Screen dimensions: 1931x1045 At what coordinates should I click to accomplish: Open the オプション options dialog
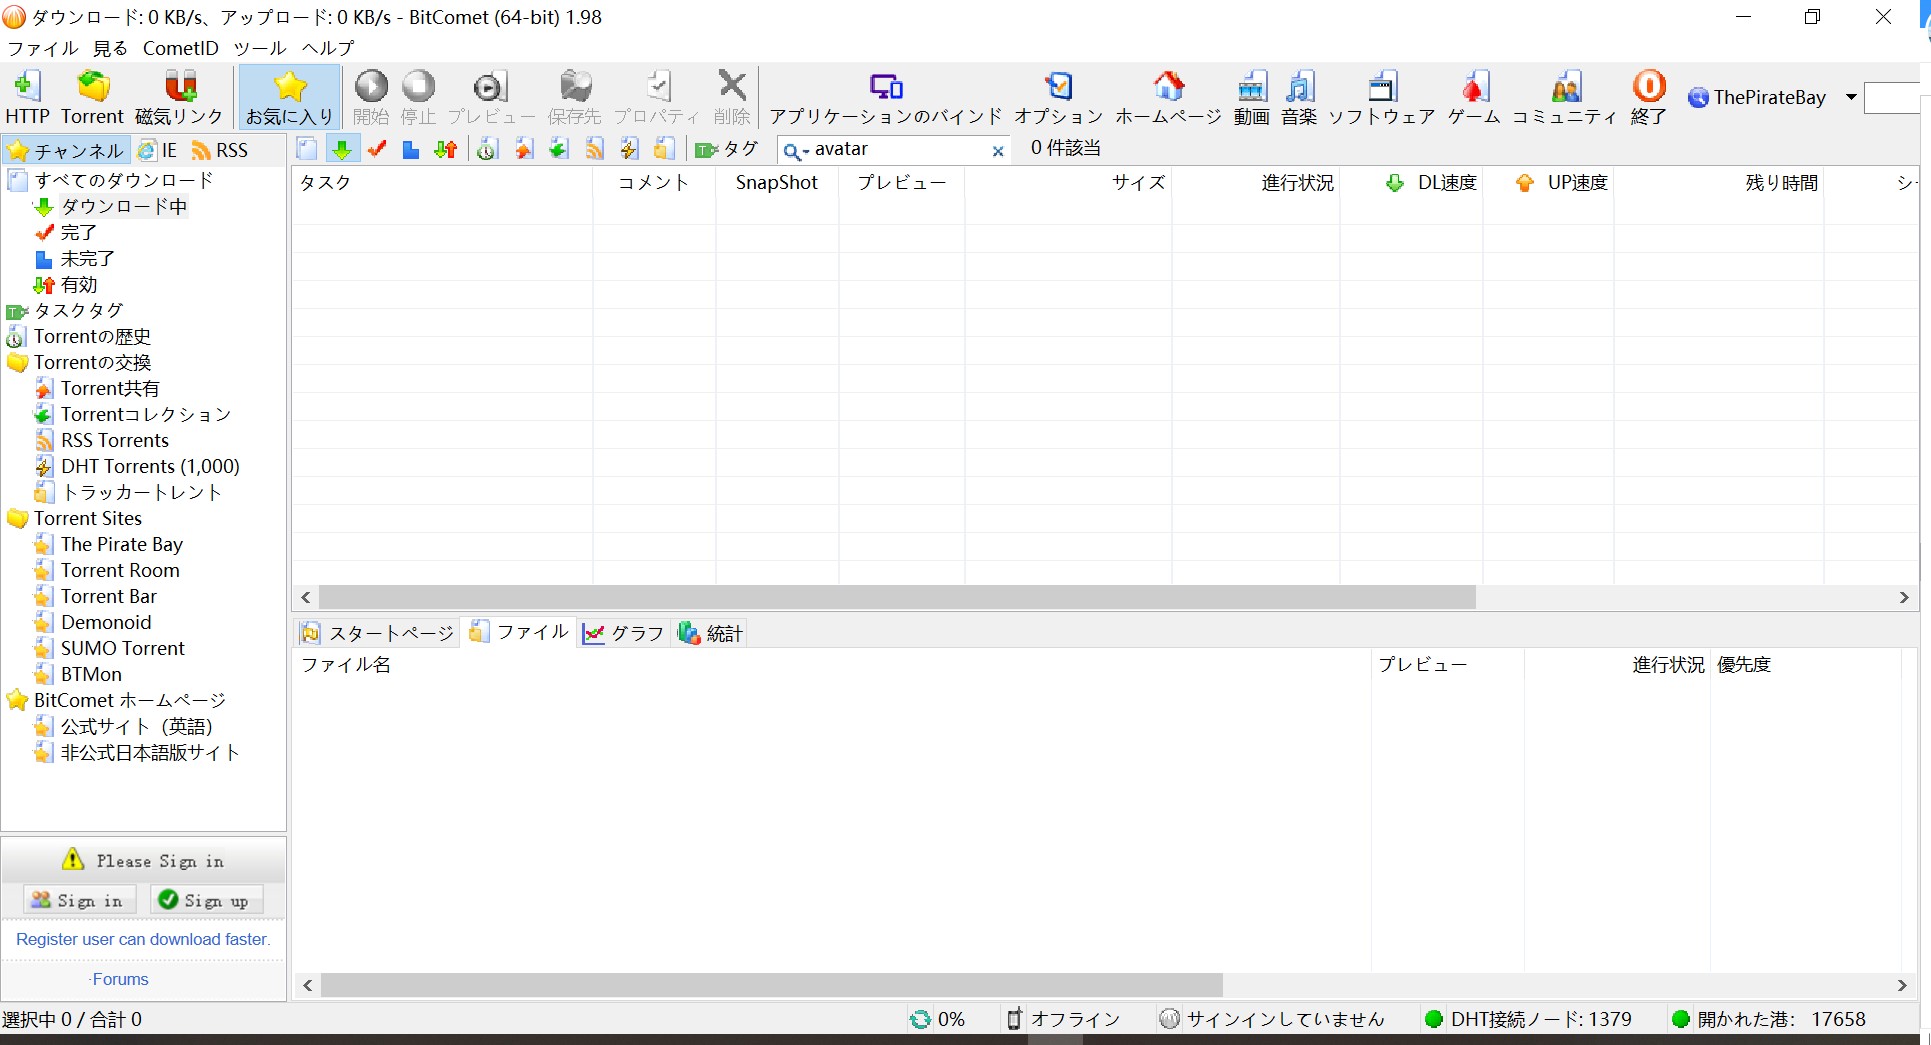point(1058,97)
